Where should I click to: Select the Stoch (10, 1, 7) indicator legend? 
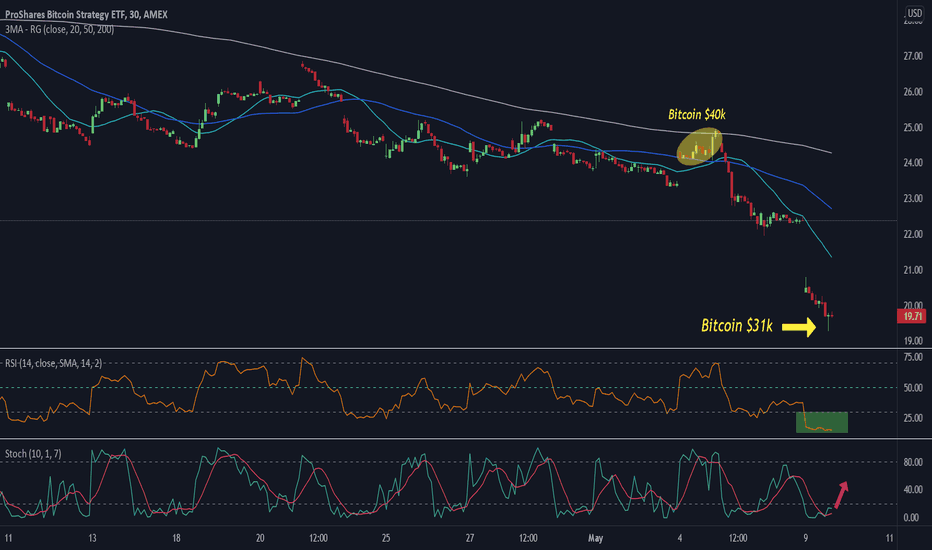33,454
